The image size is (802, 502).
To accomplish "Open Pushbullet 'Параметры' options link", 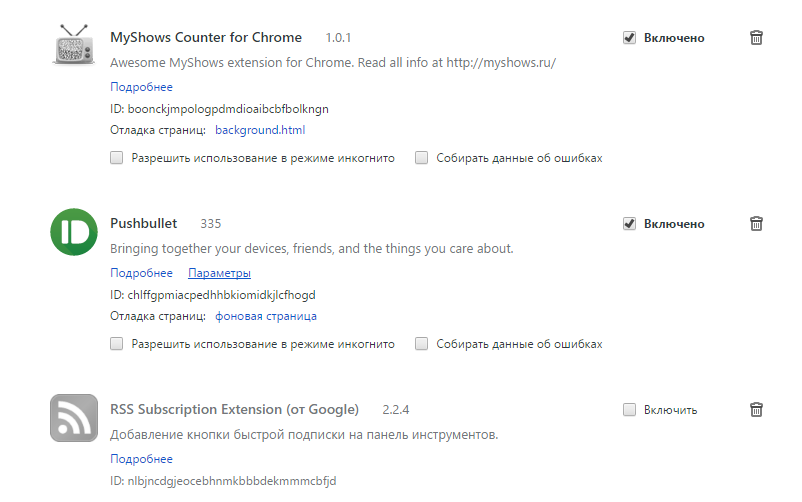I will (x=219, y=273).
